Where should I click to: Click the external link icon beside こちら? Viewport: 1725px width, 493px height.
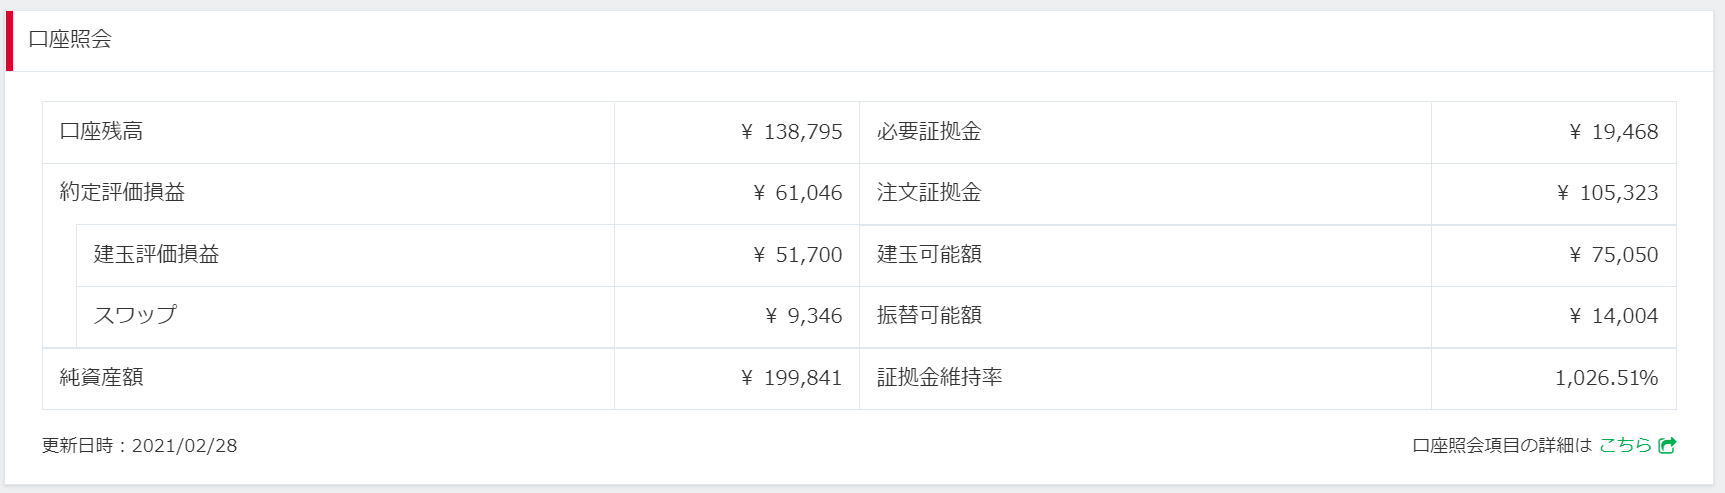[x=1667, y=446]
